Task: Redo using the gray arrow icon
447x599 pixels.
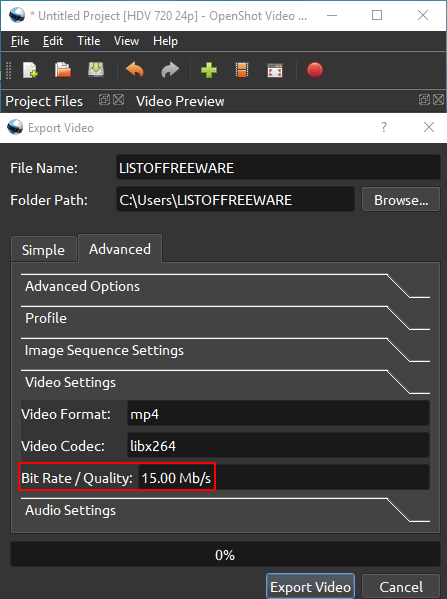Action: (x=170, y=70)
